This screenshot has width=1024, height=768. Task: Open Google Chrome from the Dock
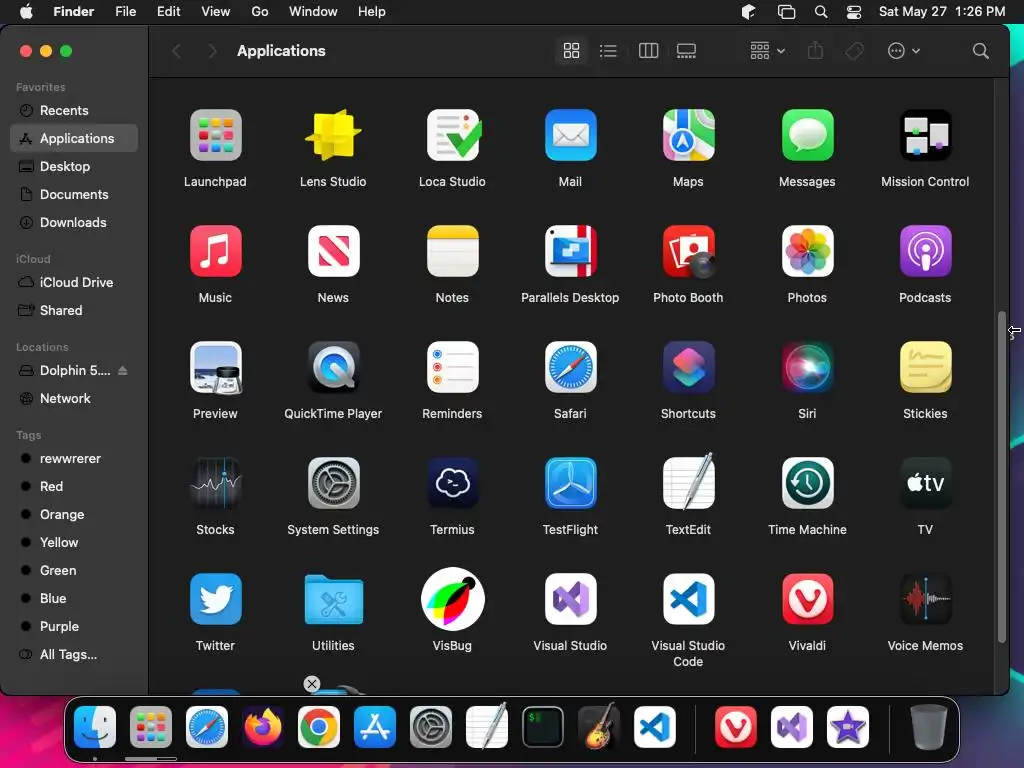(319, 727)
